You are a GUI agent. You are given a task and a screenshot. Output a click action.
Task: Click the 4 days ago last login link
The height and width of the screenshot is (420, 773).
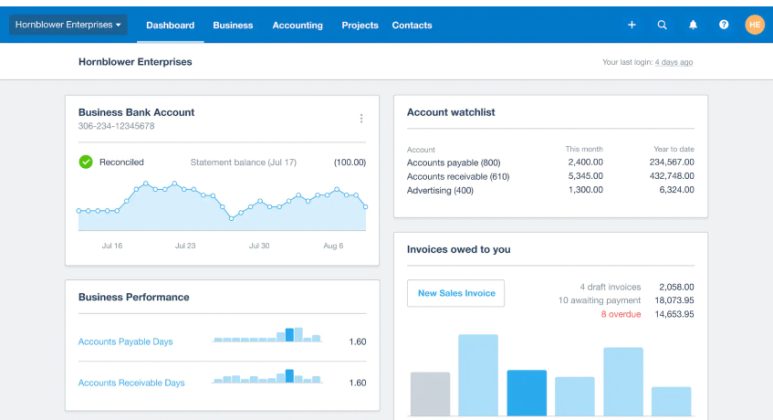point(673,62)
